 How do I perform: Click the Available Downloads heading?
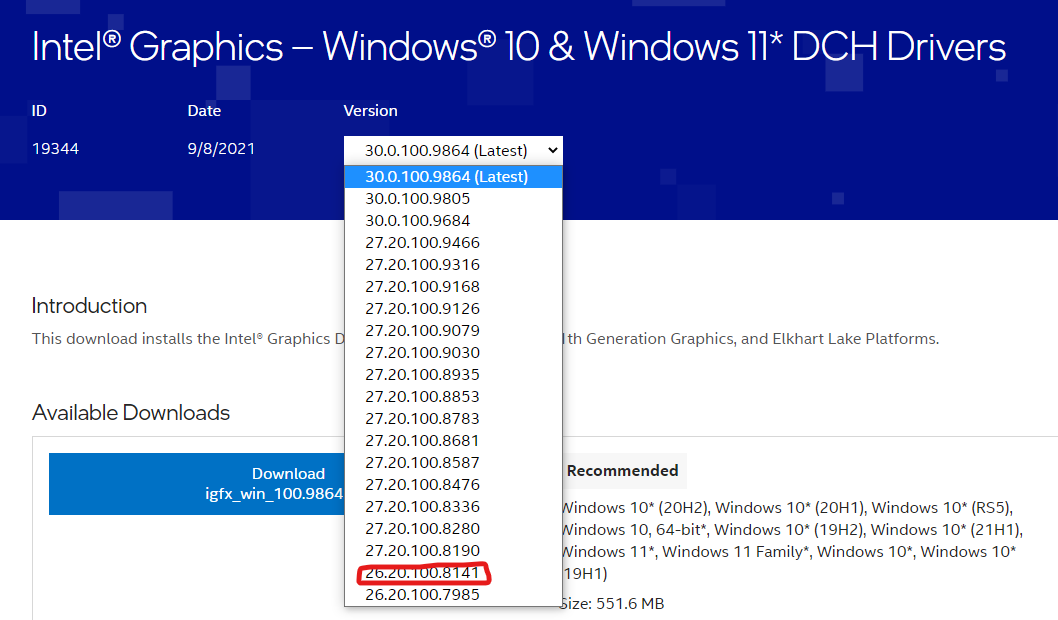[131, 412]
